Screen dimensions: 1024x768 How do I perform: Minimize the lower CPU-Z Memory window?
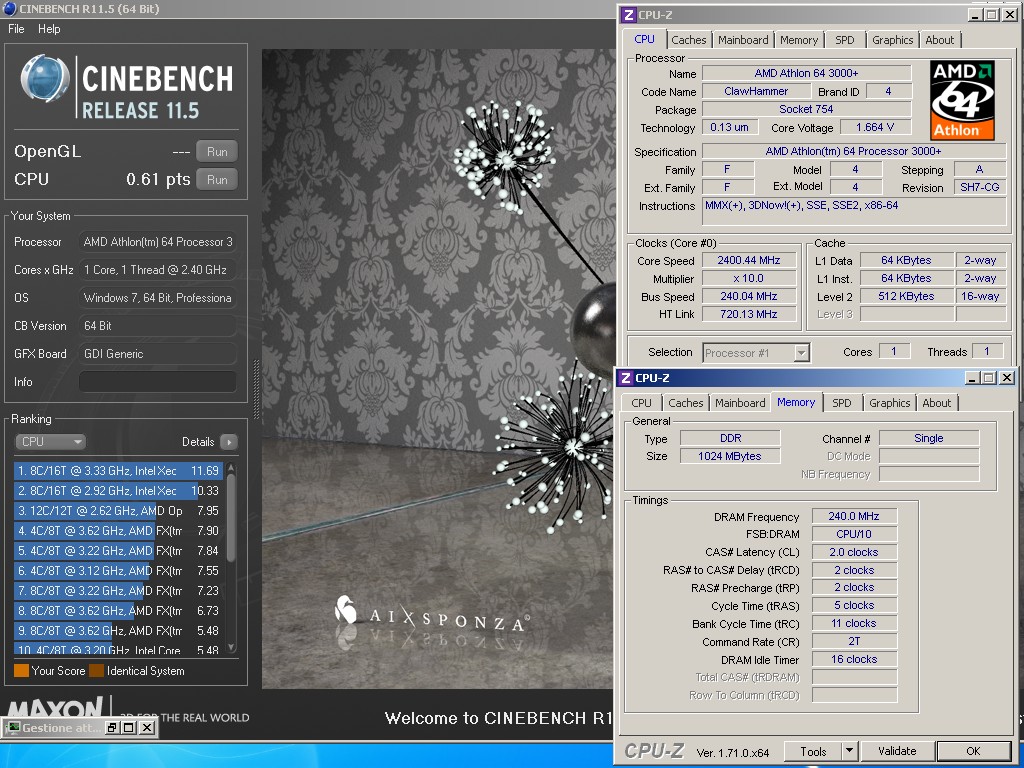tap(972, 377)
